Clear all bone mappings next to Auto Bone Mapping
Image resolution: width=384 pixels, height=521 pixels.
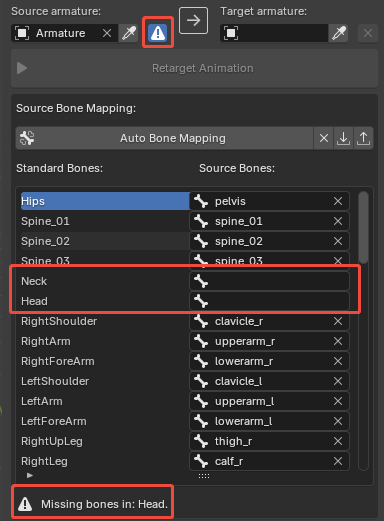(324, 138)
